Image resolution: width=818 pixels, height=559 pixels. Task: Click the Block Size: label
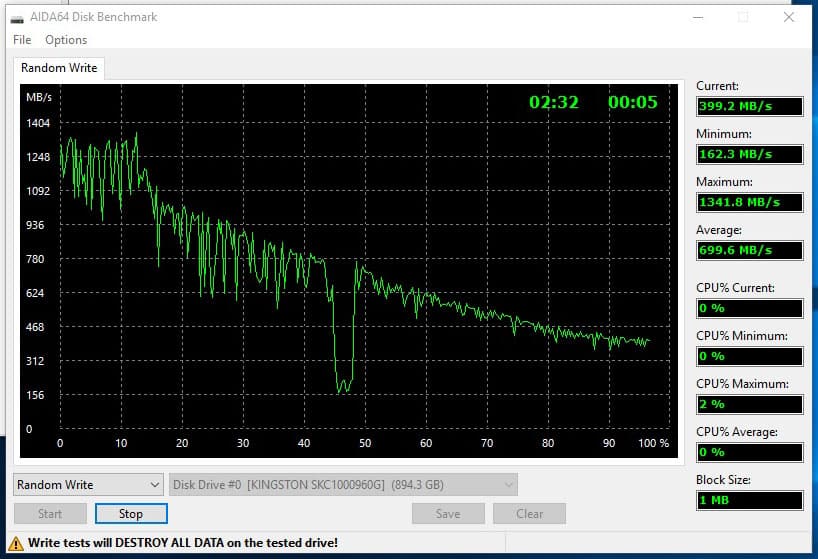(x=723, y=480)
